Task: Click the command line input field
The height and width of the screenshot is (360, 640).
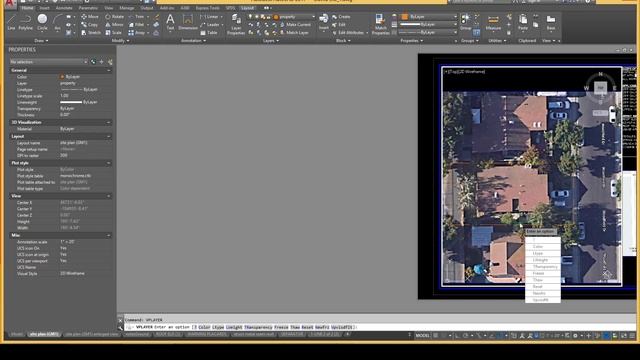Action: (380, 327)
